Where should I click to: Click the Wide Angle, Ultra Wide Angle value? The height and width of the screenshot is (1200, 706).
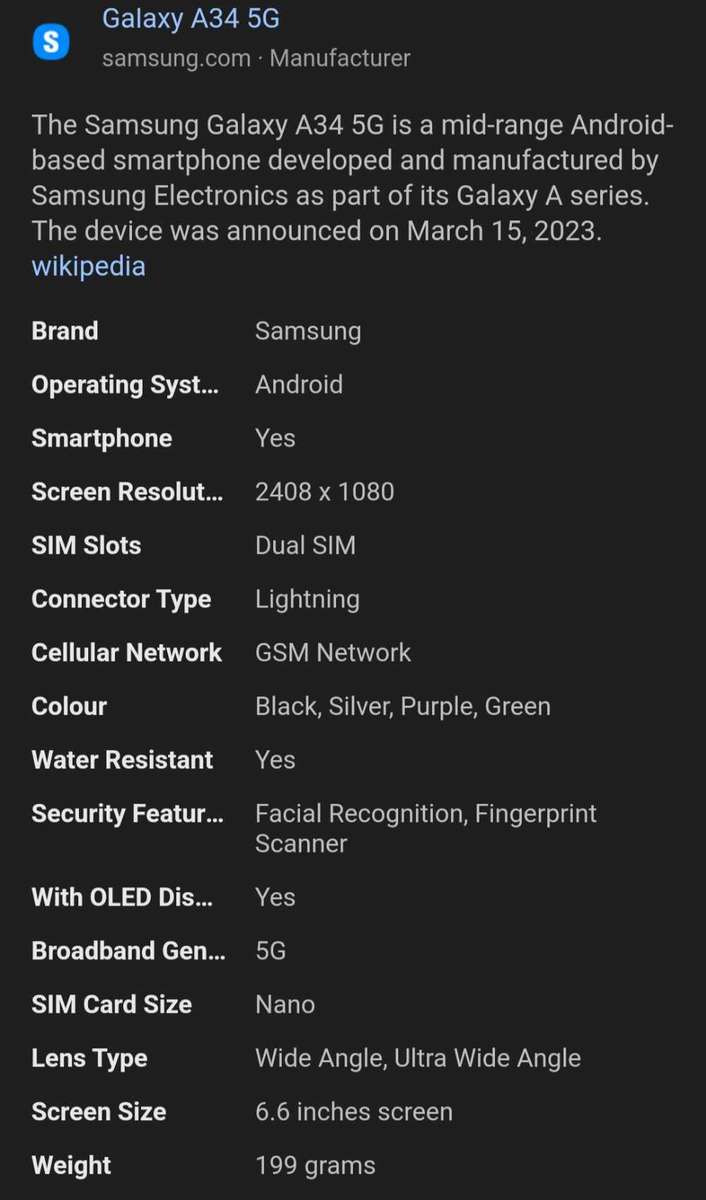(x=417, y=1058)
